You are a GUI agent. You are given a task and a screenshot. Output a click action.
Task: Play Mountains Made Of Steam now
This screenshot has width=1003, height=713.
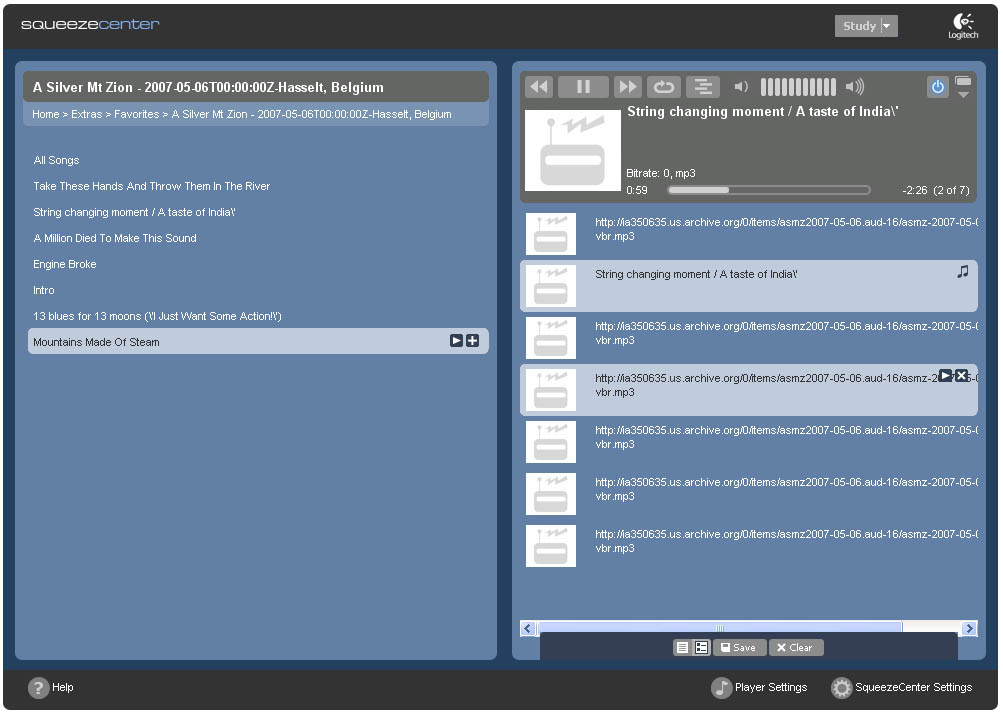(x=456, y=341)
